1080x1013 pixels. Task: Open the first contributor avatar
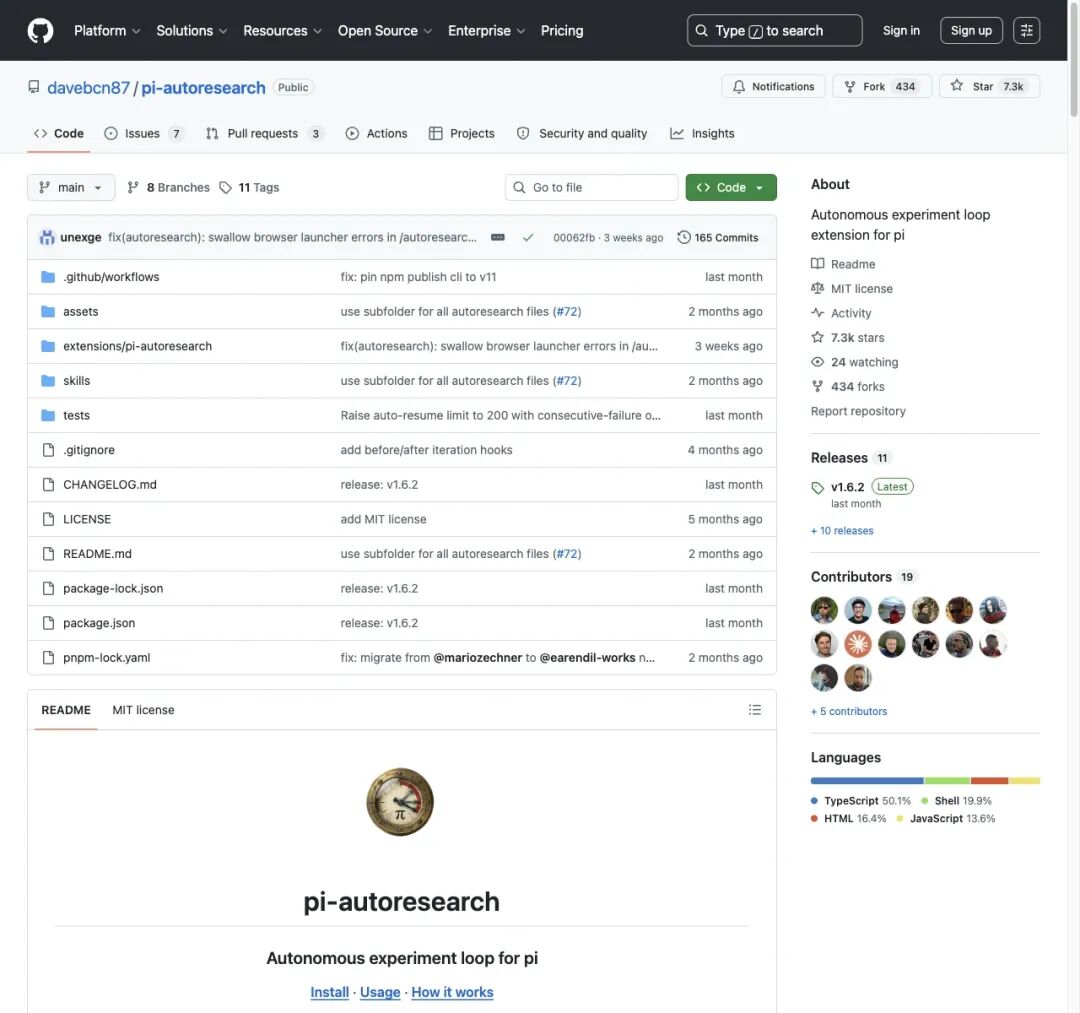click(824, 610)
